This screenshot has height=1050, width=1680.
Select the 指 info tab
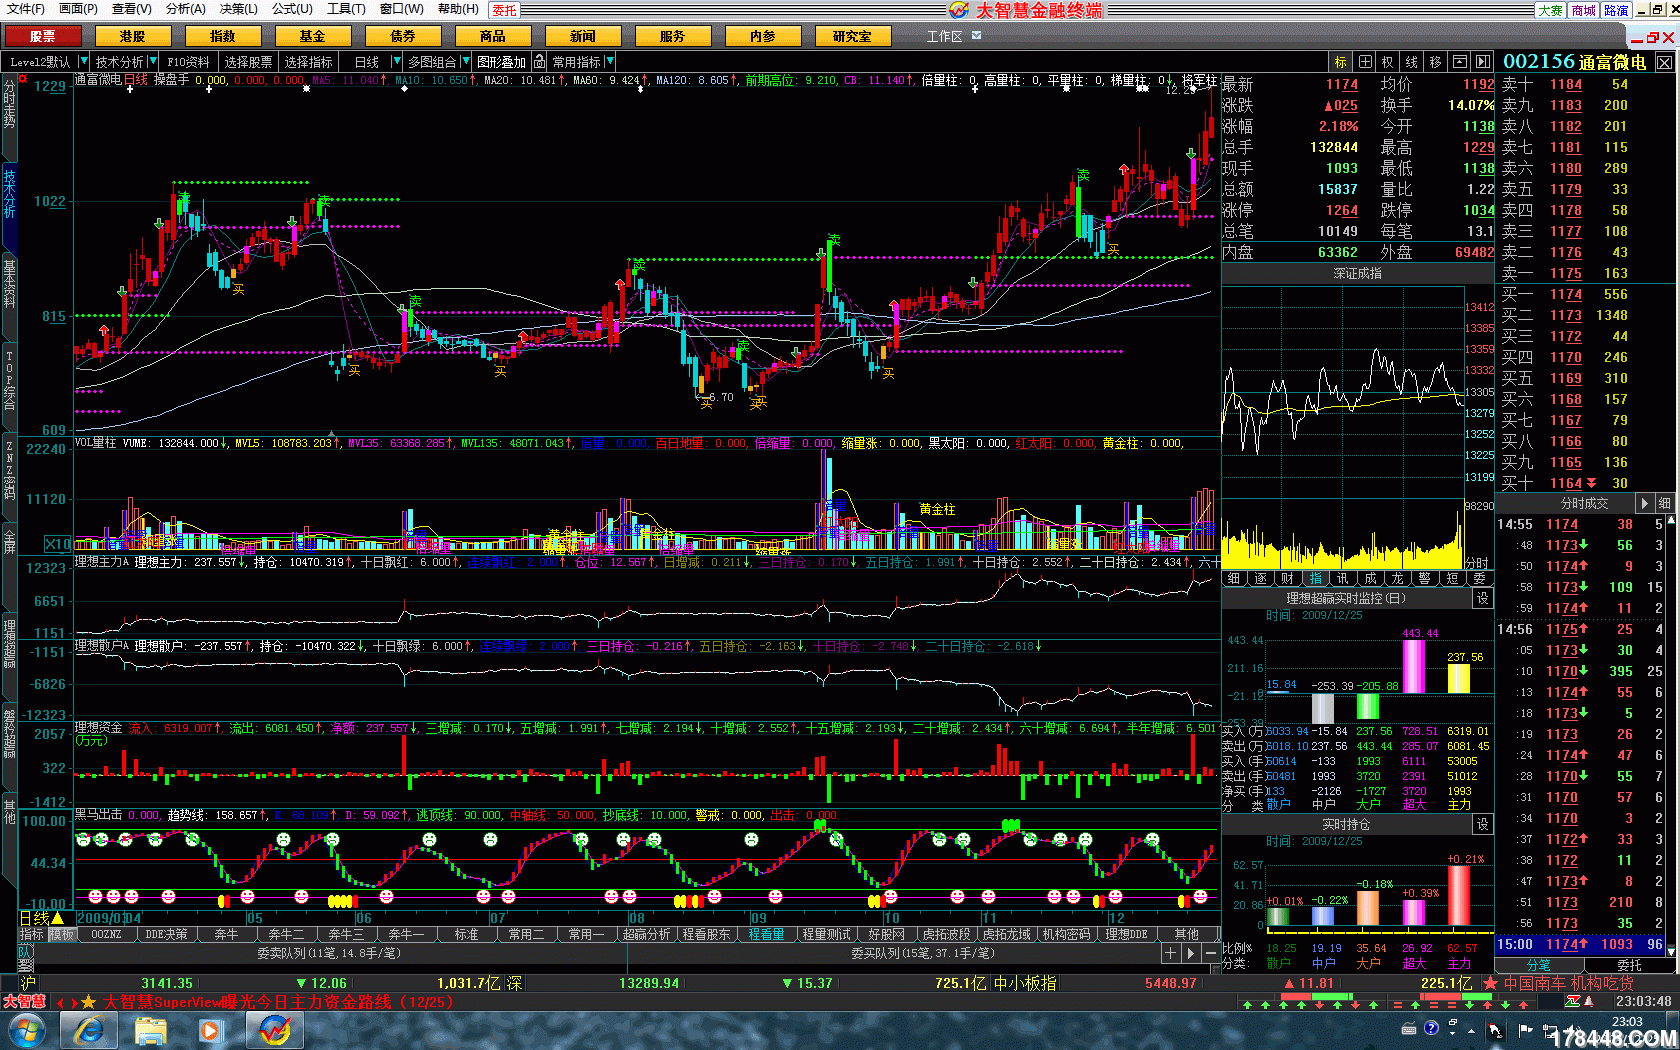1316,578
